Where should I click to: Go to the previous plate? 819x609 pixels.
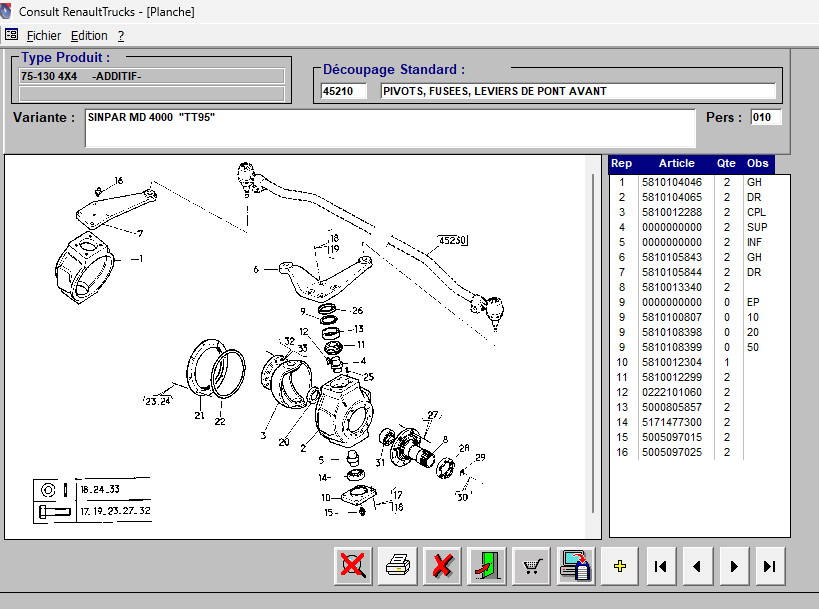click(697, 566)
